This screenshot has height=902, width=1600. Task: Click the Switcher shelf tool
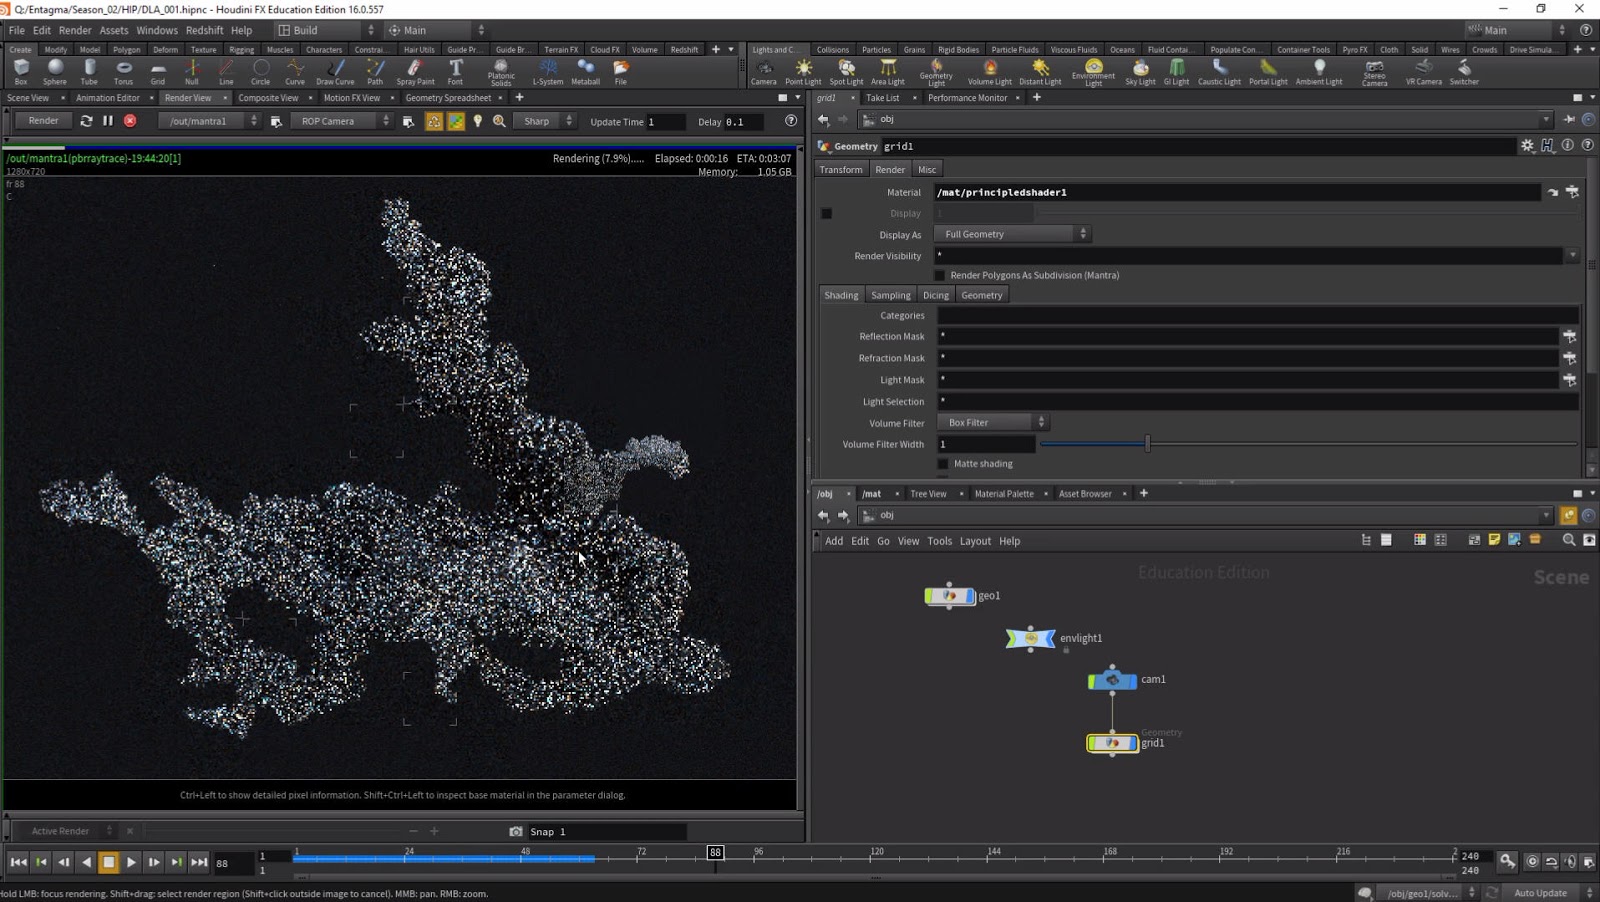pyautogui.click(x=1464, y=72)
